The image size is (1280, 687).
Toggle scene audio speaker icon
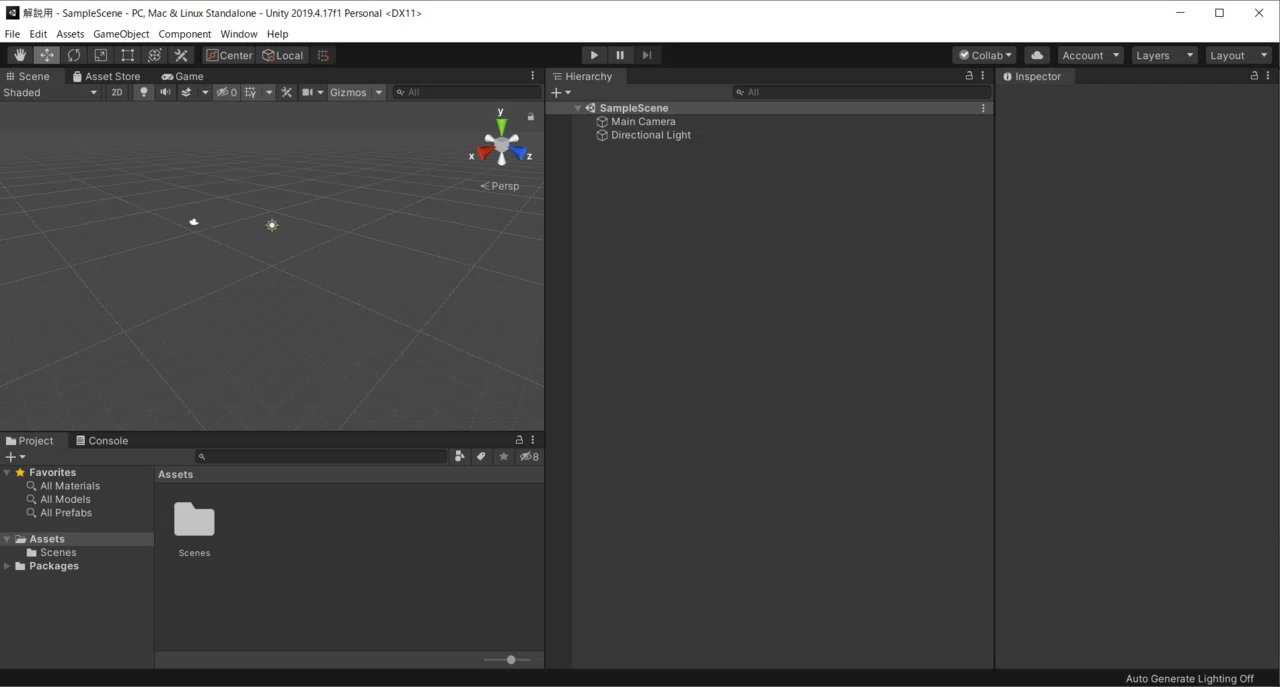point(165,92)
